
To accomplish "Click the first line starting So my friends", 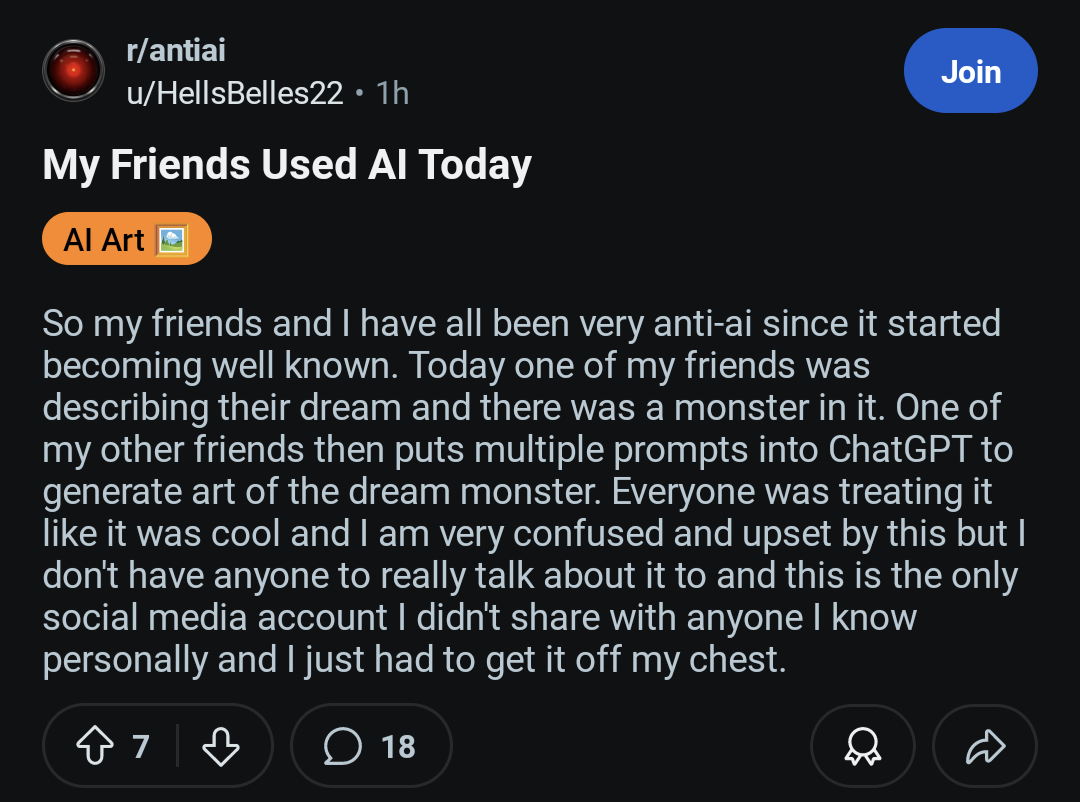I will [x=521, y=324].
